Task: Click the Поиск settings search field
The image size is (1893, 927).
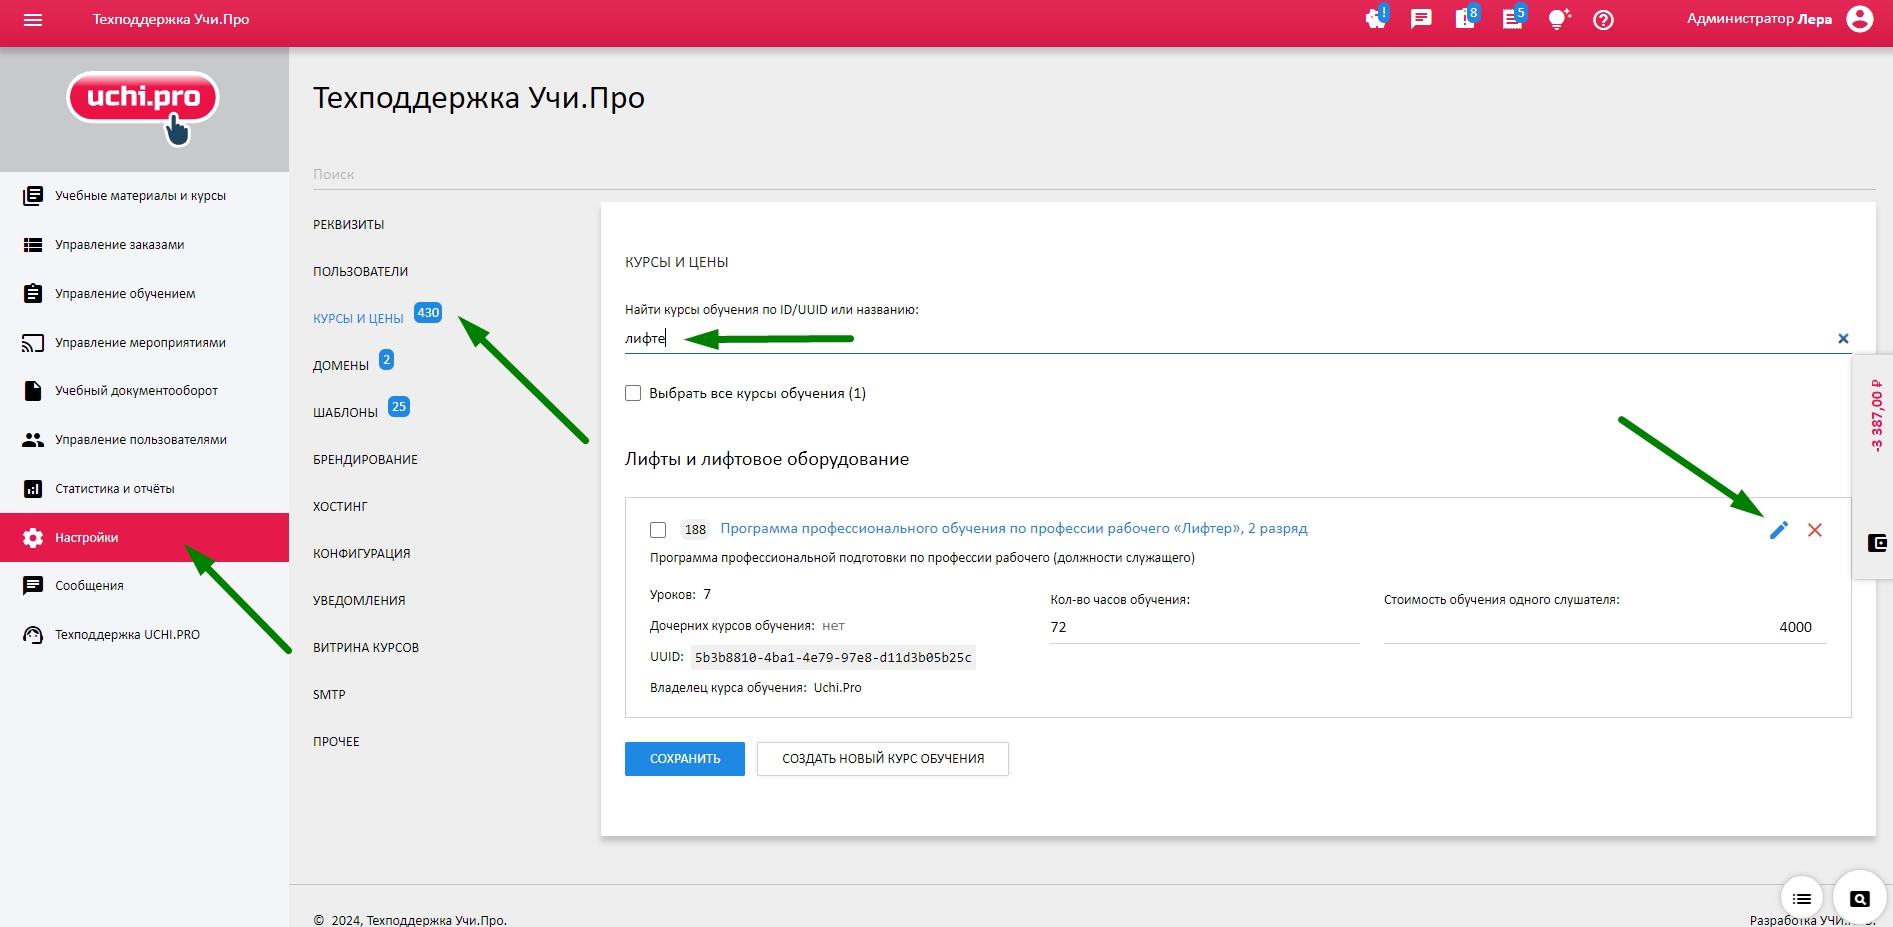Action: pyautogui.click(x=1094, y=175)
